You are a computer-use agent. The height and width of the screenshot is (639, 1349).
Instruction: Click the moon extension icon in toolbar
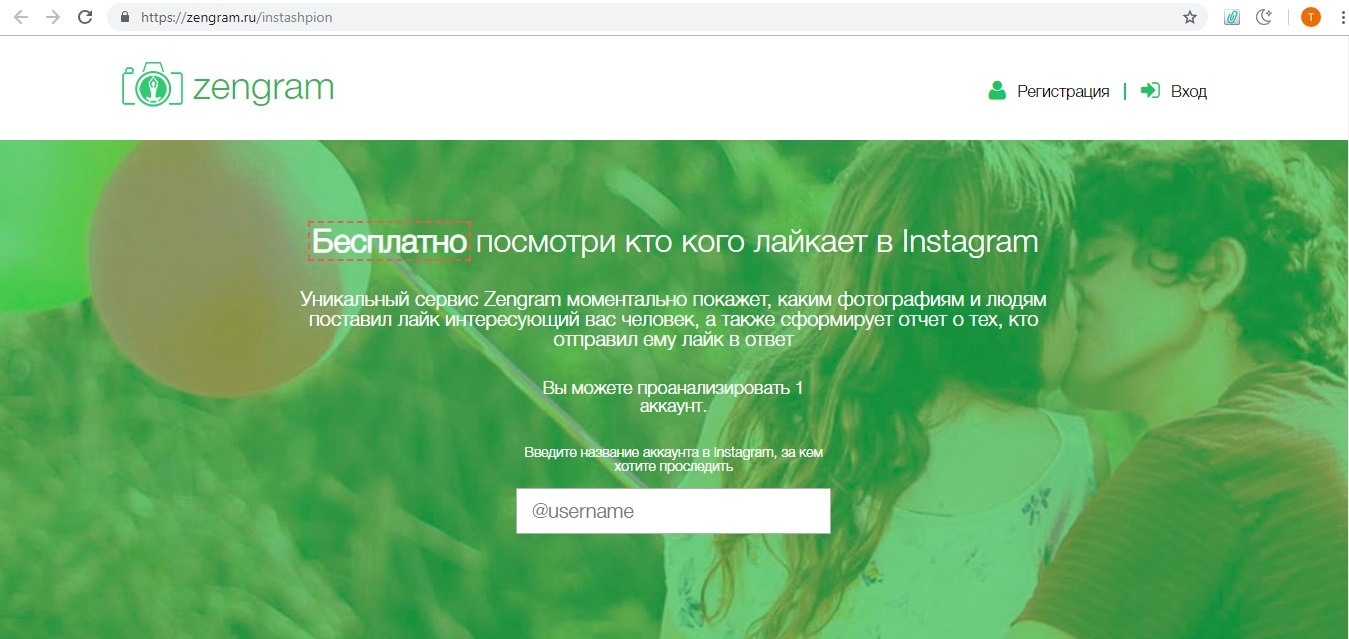[1264, 17]
